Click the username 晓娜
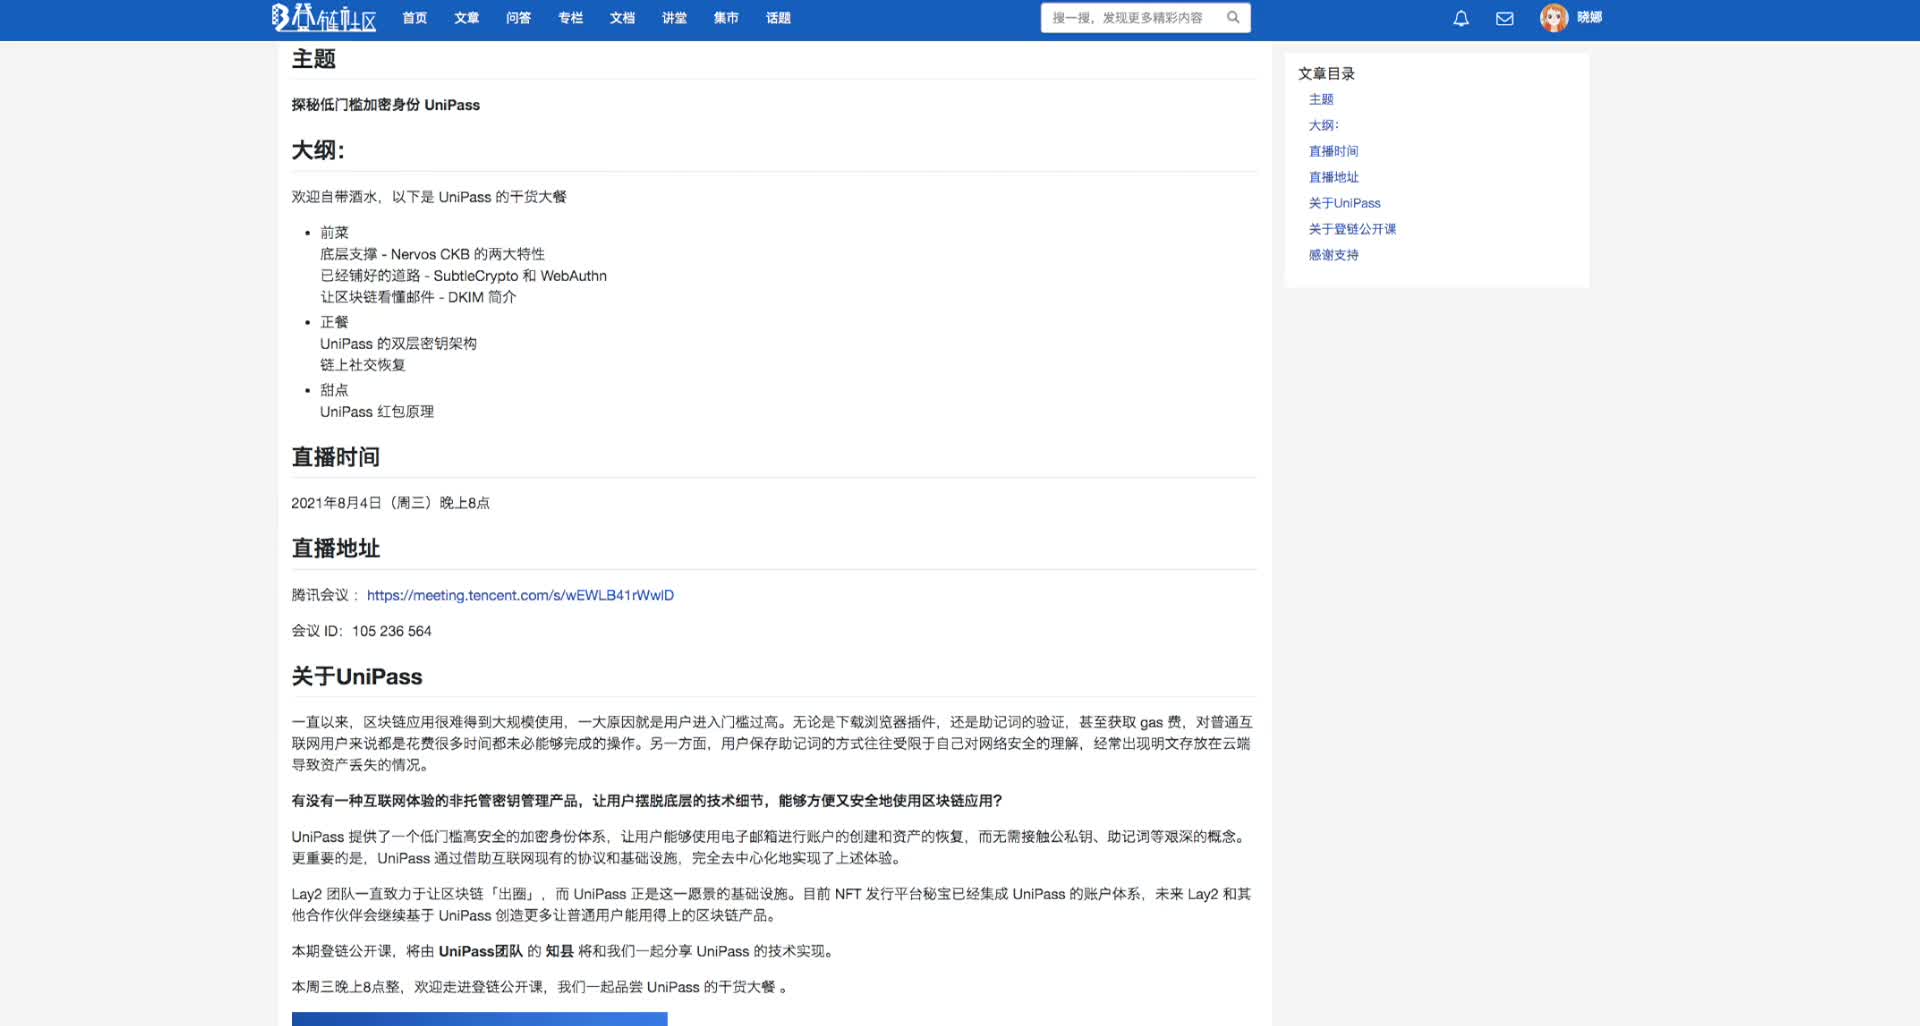 tap(1590, 17)
